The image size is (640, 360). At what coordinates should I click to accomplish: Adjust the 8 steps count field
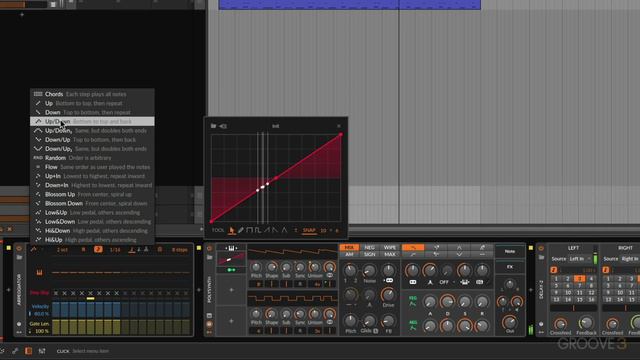[x=179, y=249]
